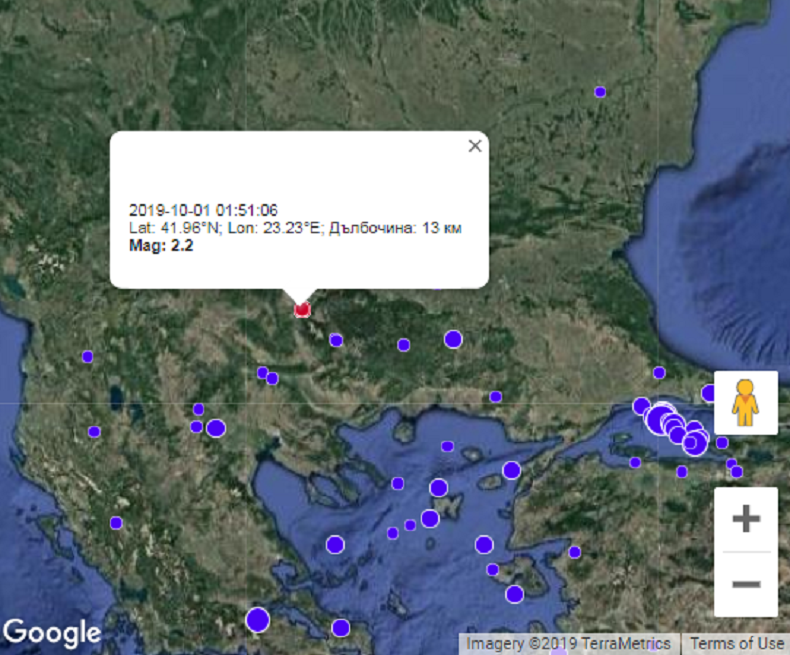Select the isolated blue marker in northeastern Bulgaria
790x655 pixels.
600,92
